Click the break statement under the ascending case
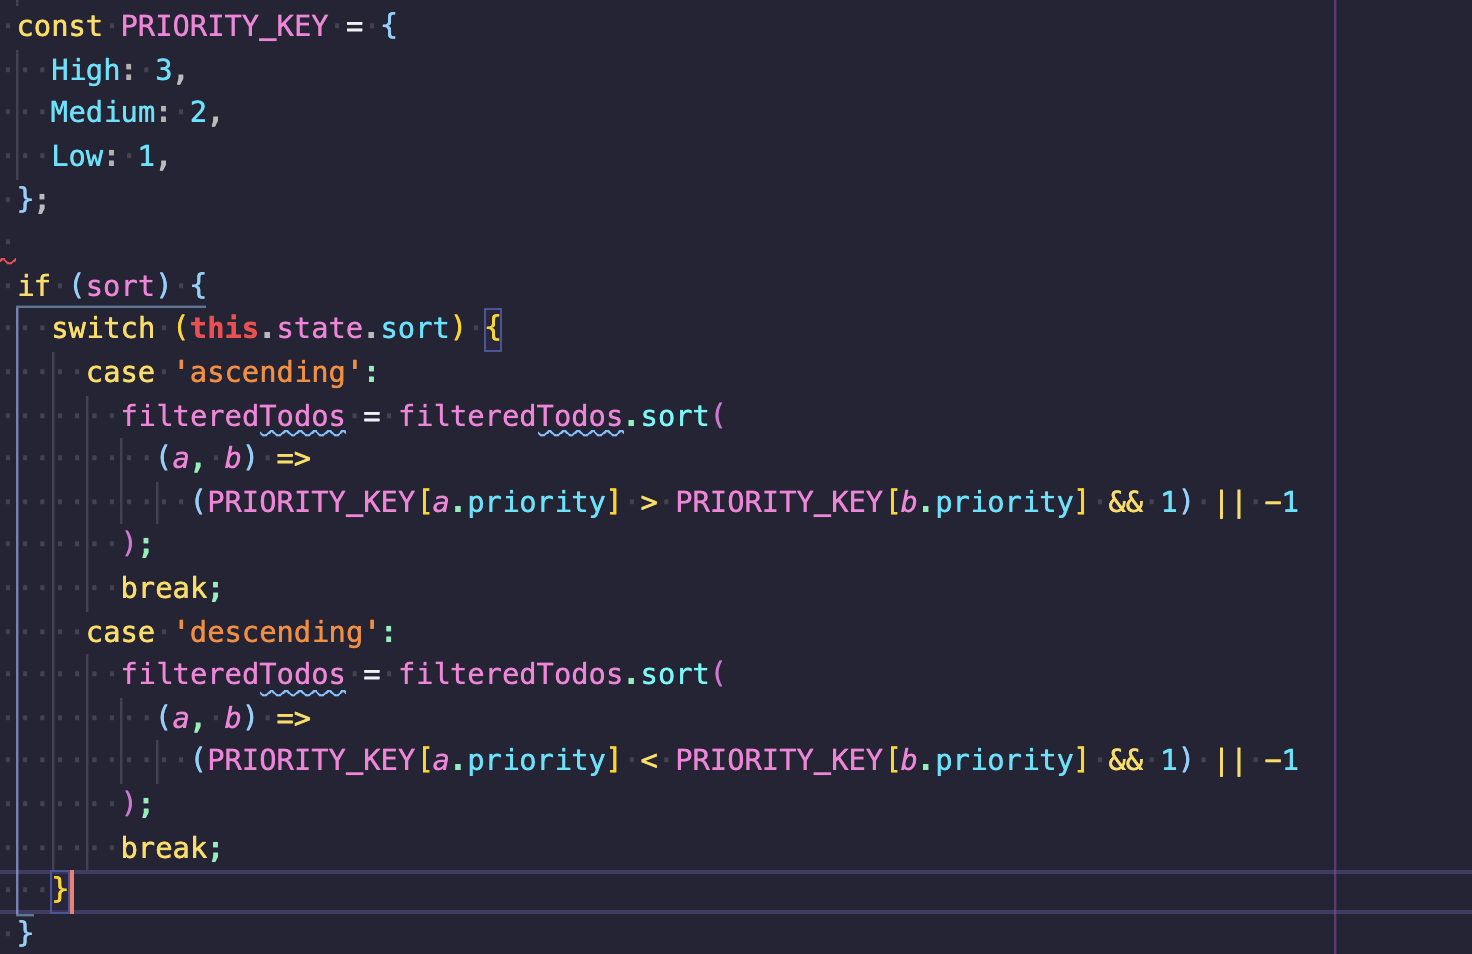1472x954 pixels. click(170, 588)
